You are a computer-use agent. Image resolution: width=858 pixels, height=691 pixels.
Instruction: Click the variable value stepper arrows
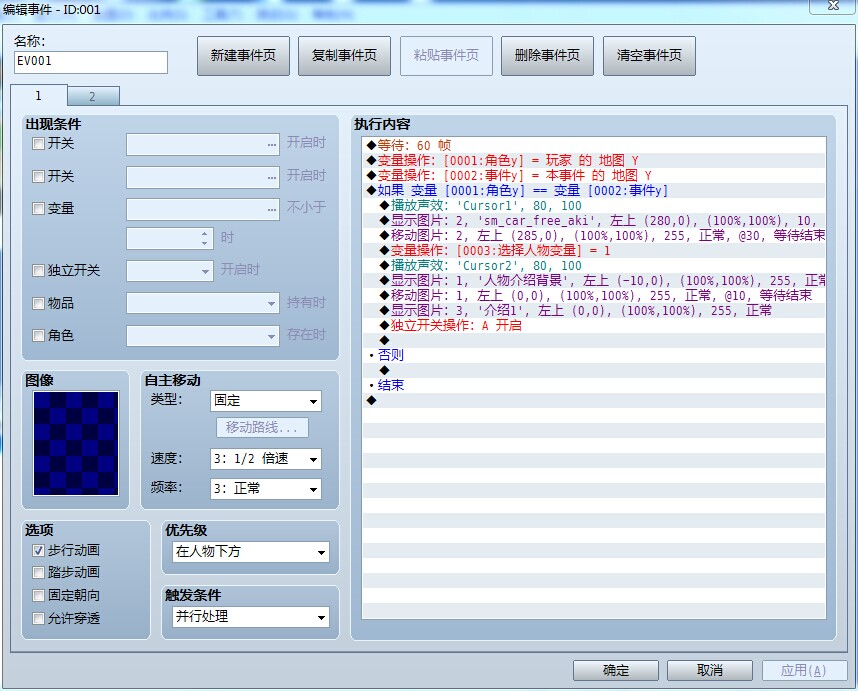[205, 239]
